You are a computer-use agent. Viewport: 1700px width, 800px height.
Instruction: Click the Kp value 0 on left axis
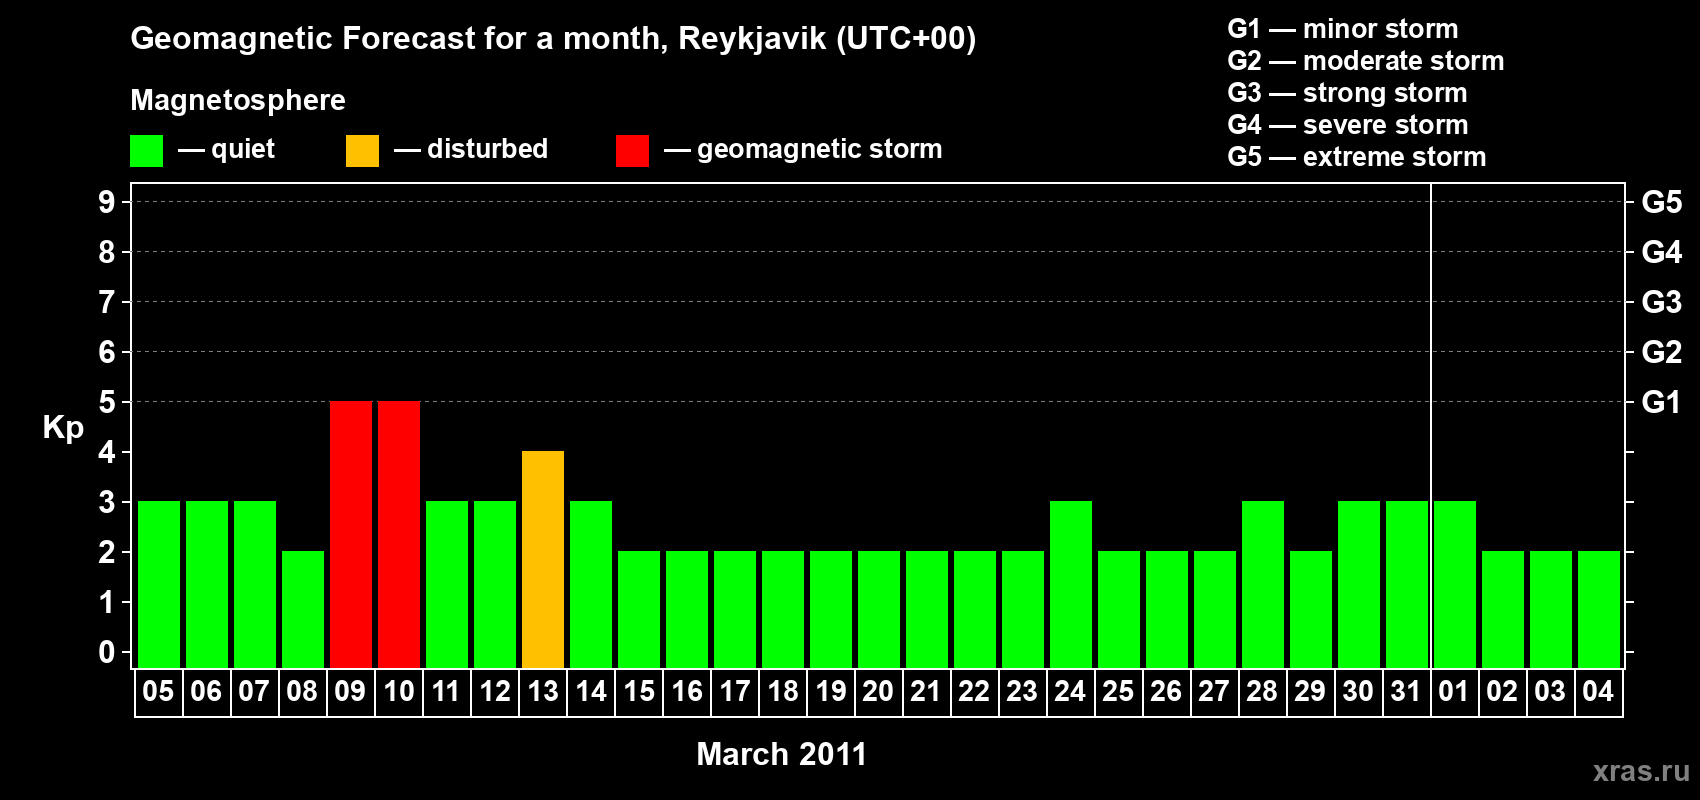pyautogui.click(x=107, y=652)
